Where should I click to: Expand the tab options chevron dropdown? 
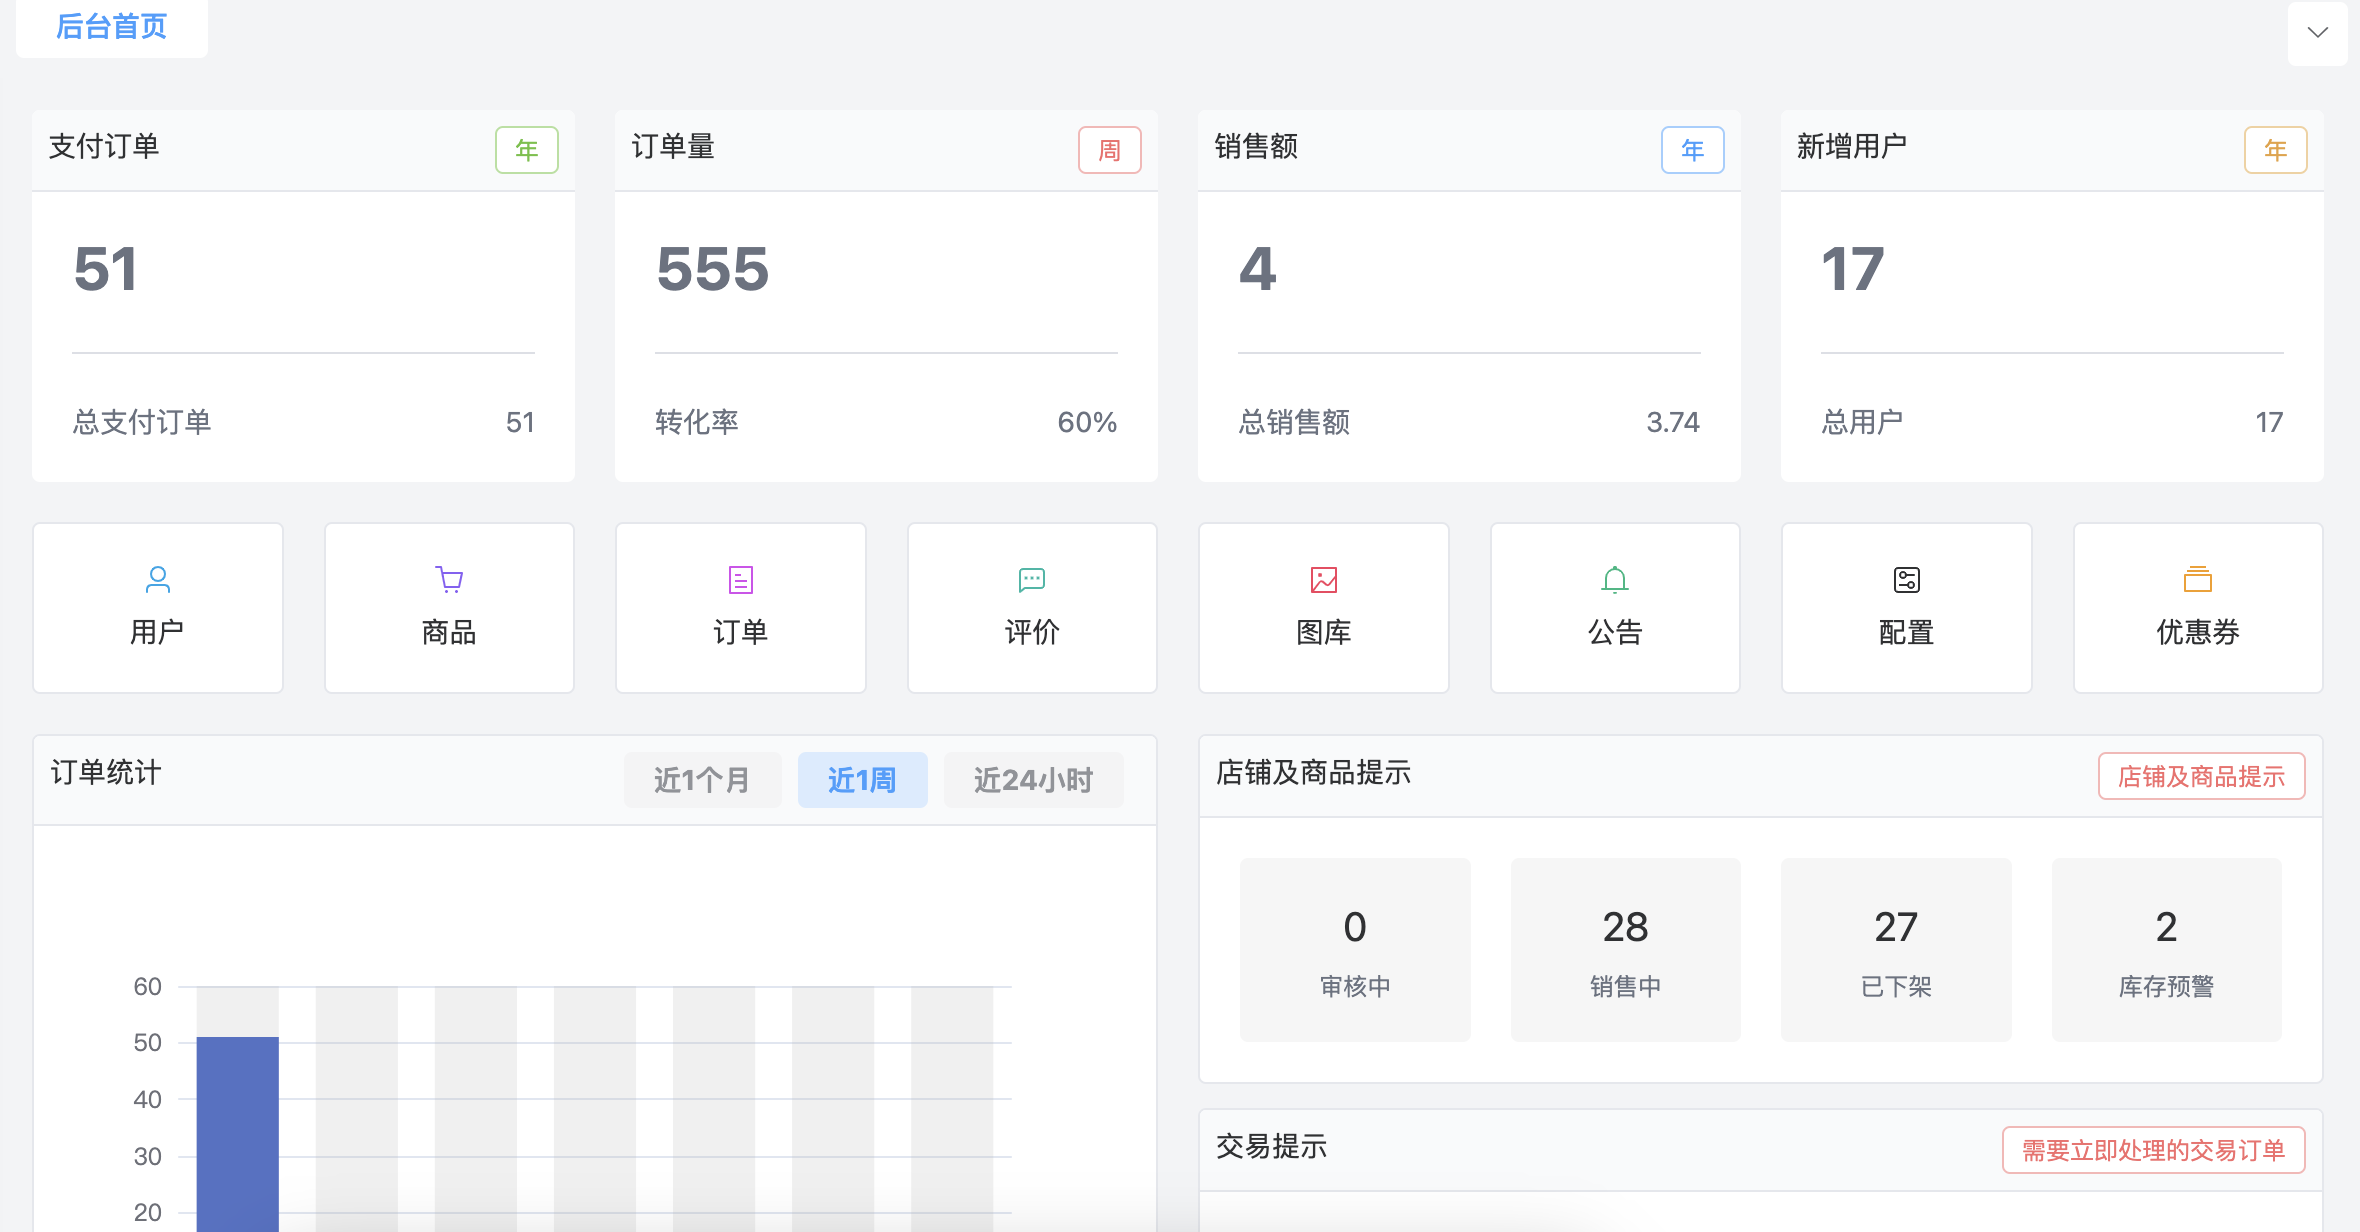2318,33
